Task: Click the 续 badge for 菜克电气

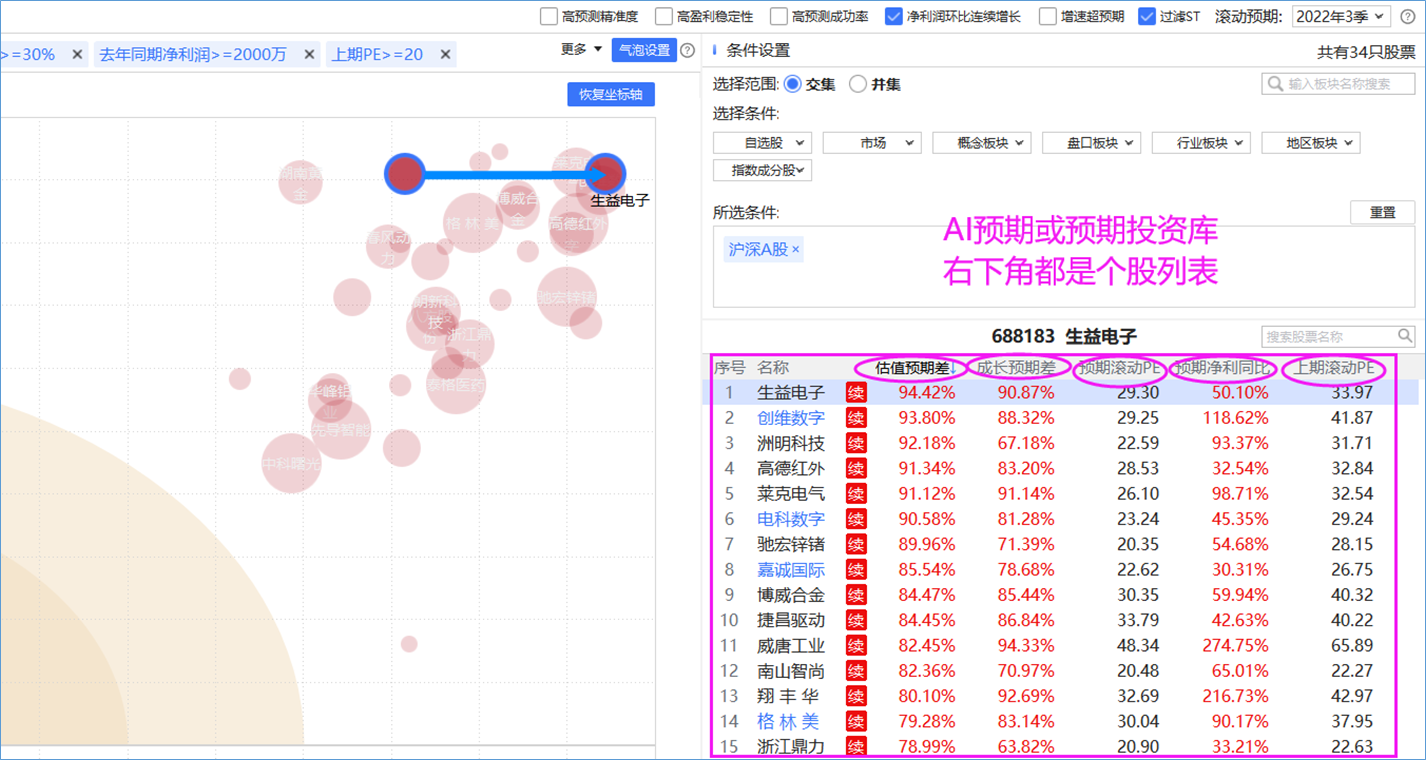Action: [x=856, y=493]
